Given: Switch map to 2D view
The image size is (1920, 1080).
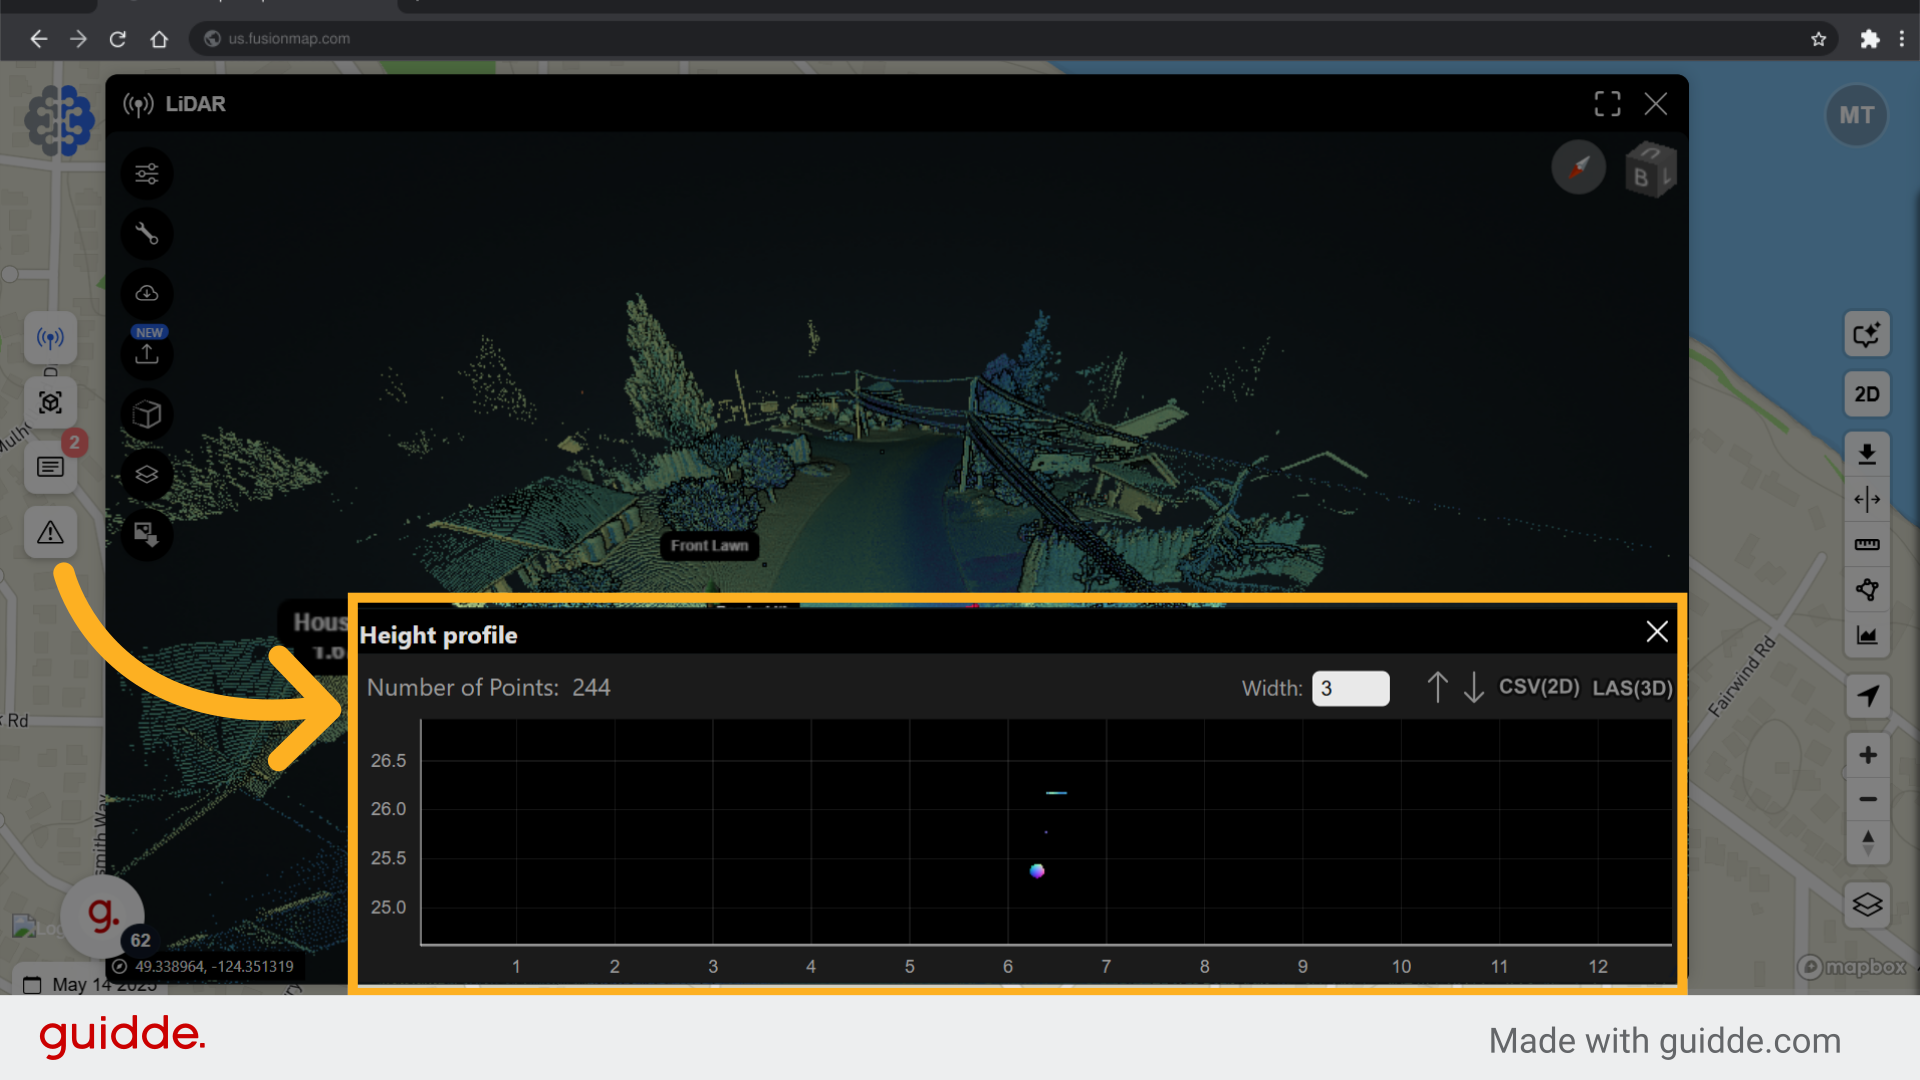Looking at the screenshot, I should point(1867,394).
